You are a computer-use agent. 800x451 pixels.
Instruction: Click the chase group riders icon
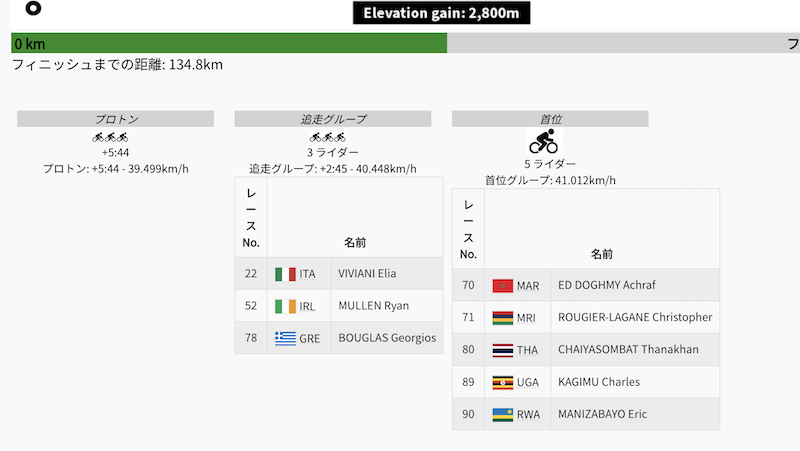pyautogui.click(x=328, y=137)
